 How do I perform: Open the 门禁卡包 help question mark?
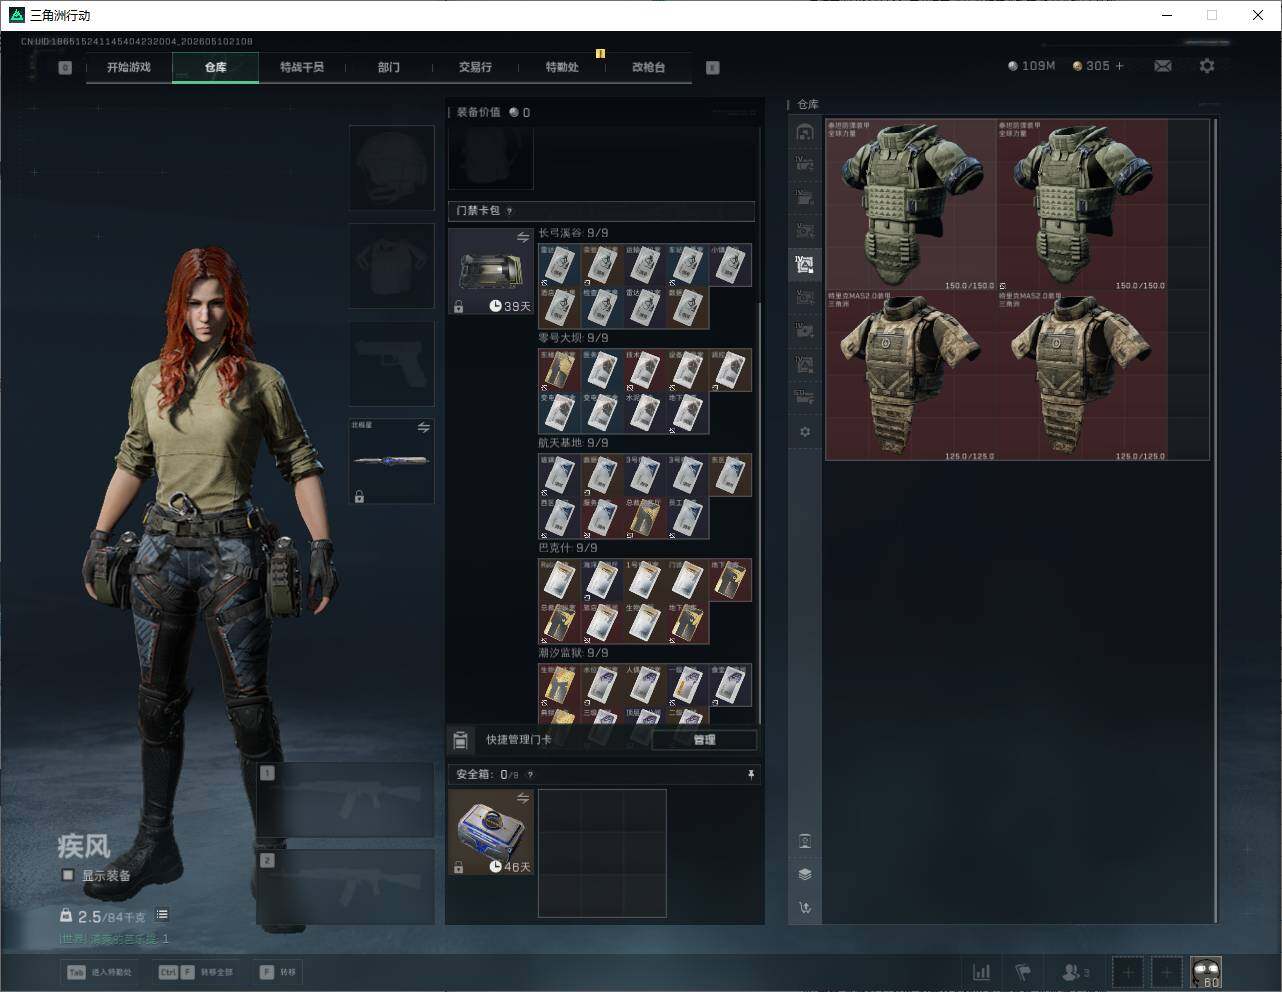click(x=510, y=211)
